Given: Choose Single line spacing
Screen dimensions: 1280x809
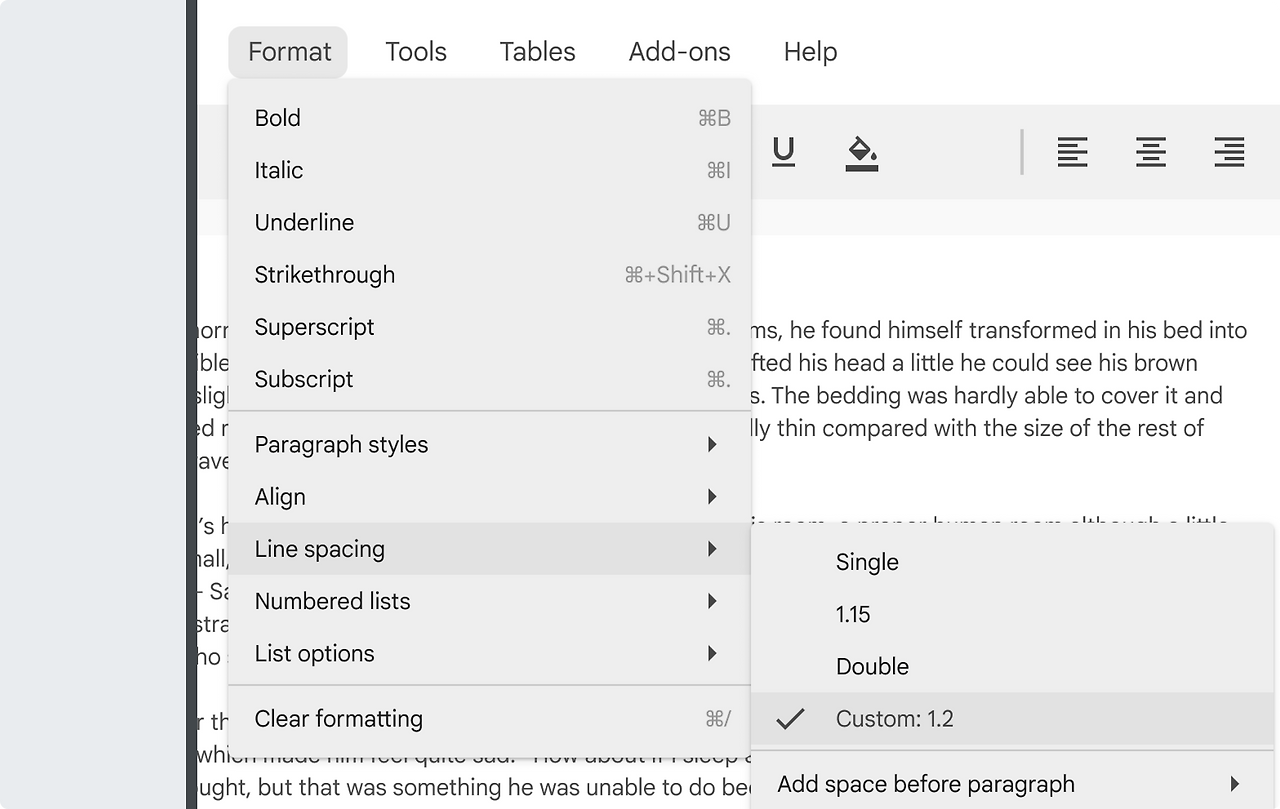Looking at the screenshot, I should click(x=867, y=562).
